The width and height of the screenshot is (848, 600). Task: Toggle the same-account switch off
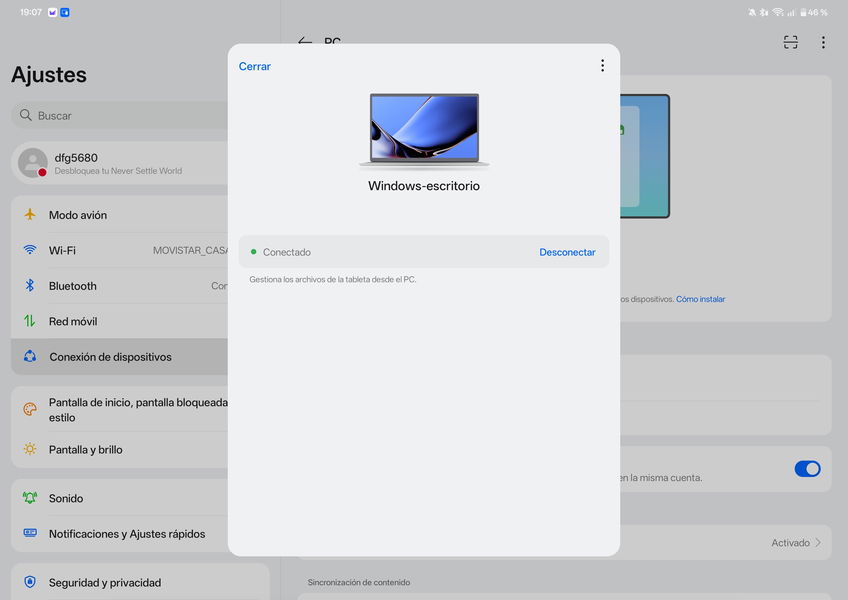807,469
